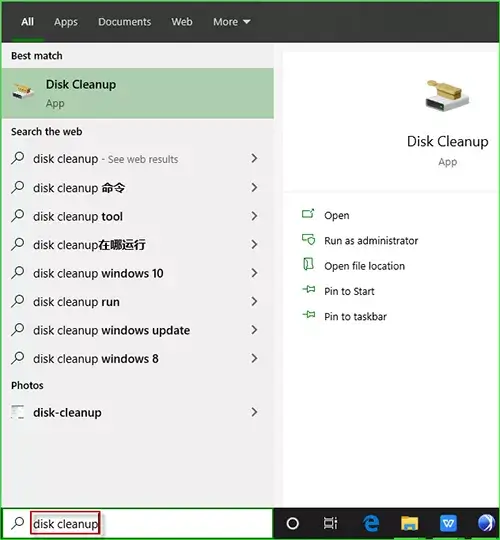Click search icon beside 'disk cleanup windows update'
This screenshot has height=540, width=500.
(x=18, y=330)
